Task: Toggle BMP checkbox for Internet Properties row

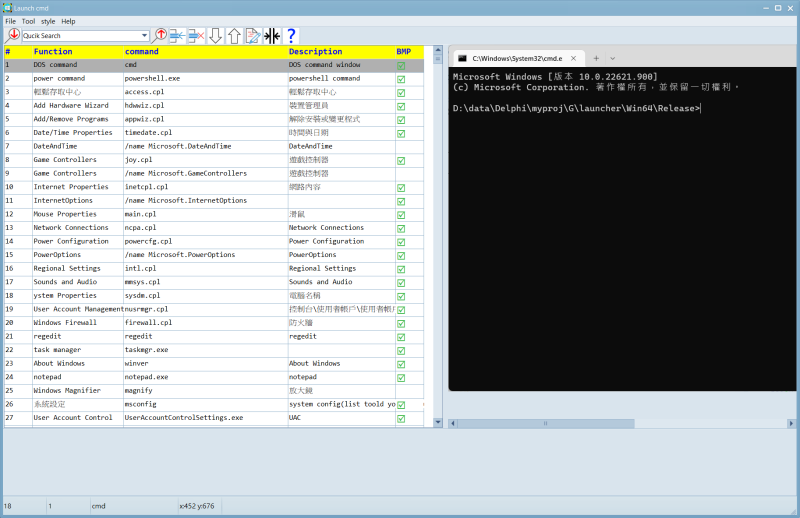Action: coord(401,187)
